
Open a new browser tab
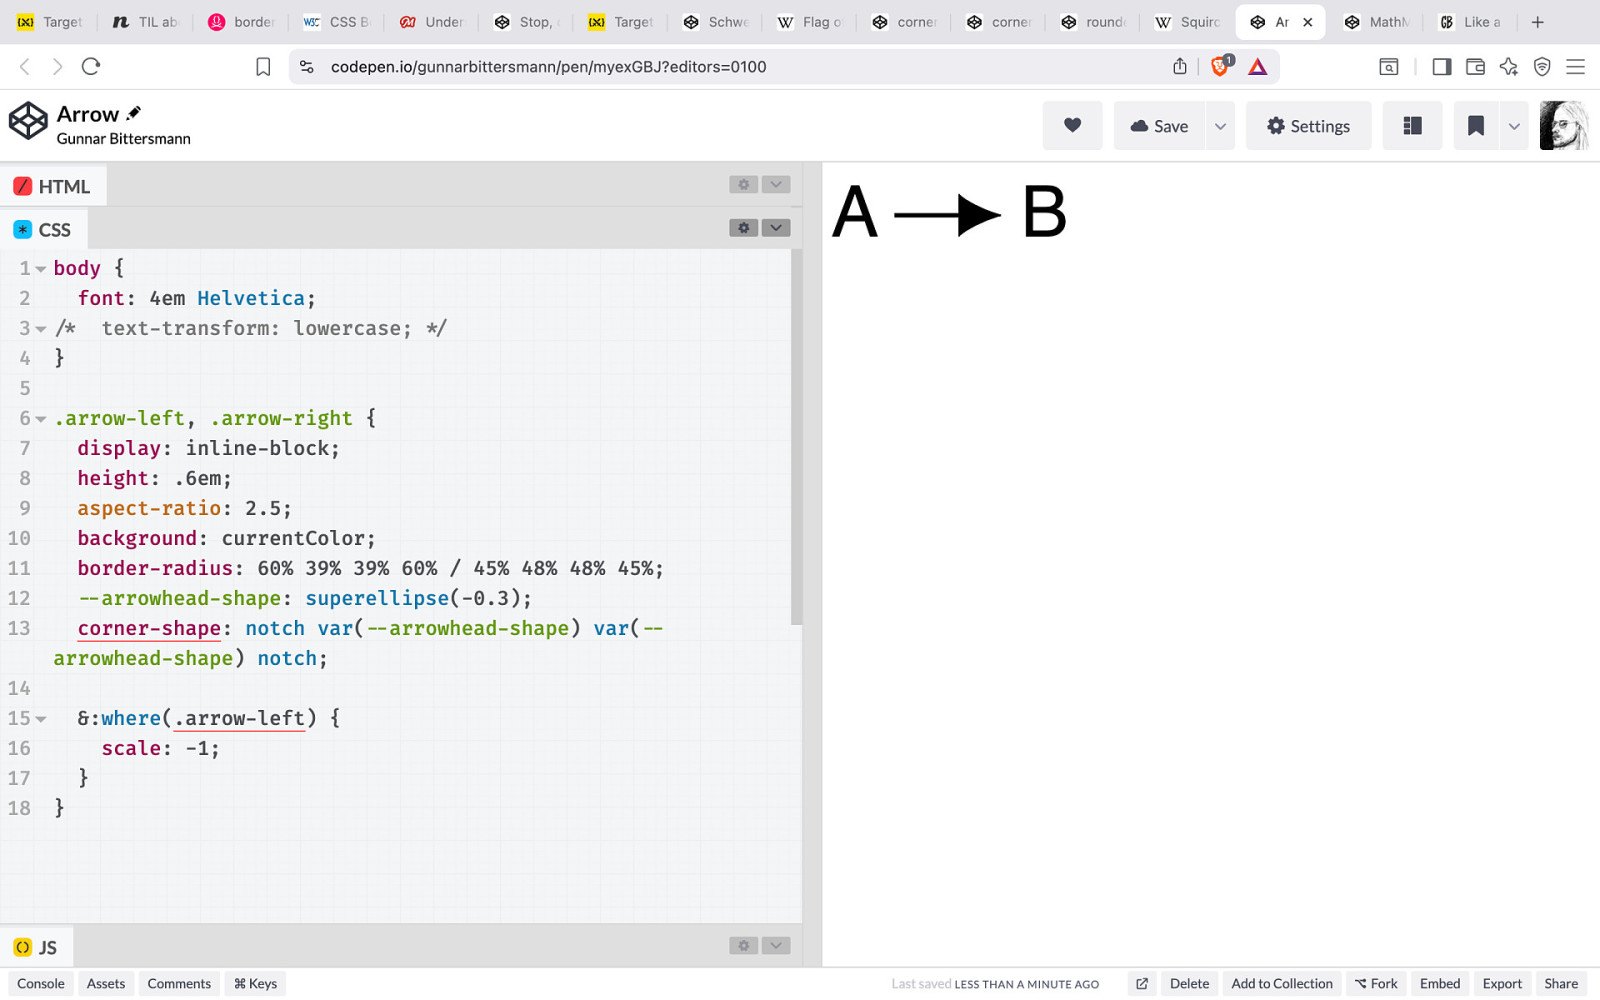(x=1538, y=22)
